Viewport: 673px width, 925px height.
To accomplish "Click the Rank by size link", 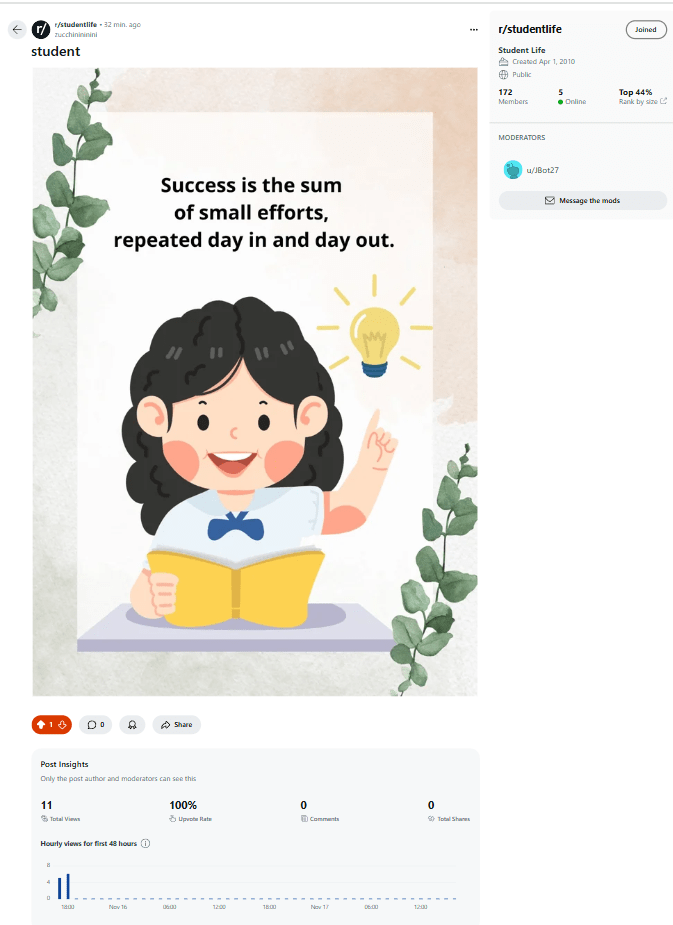I will pos(637,102).
